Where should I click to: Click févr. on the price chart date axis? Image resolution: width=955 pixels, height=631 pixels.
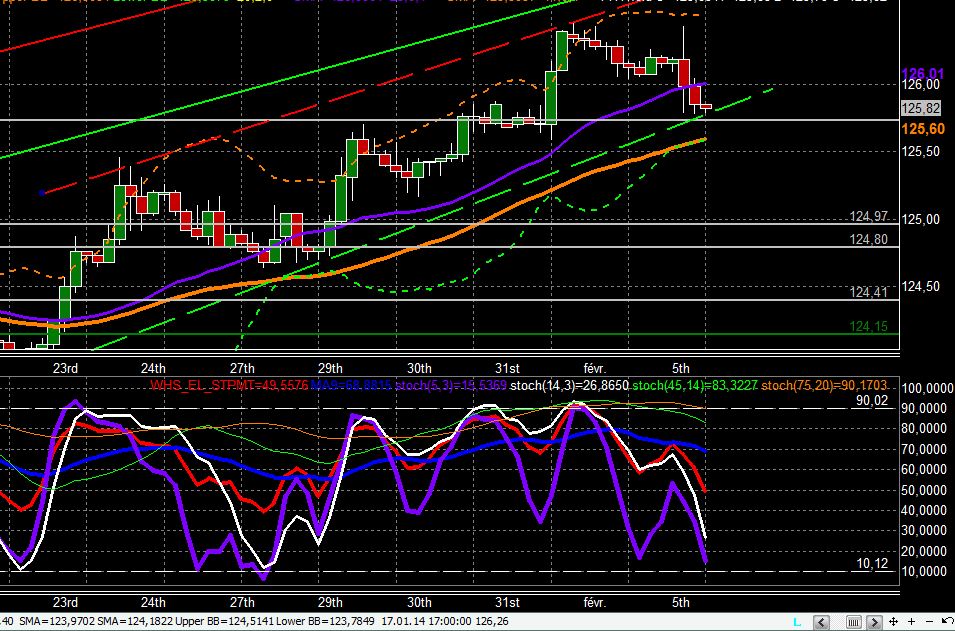tap(594, 368)
